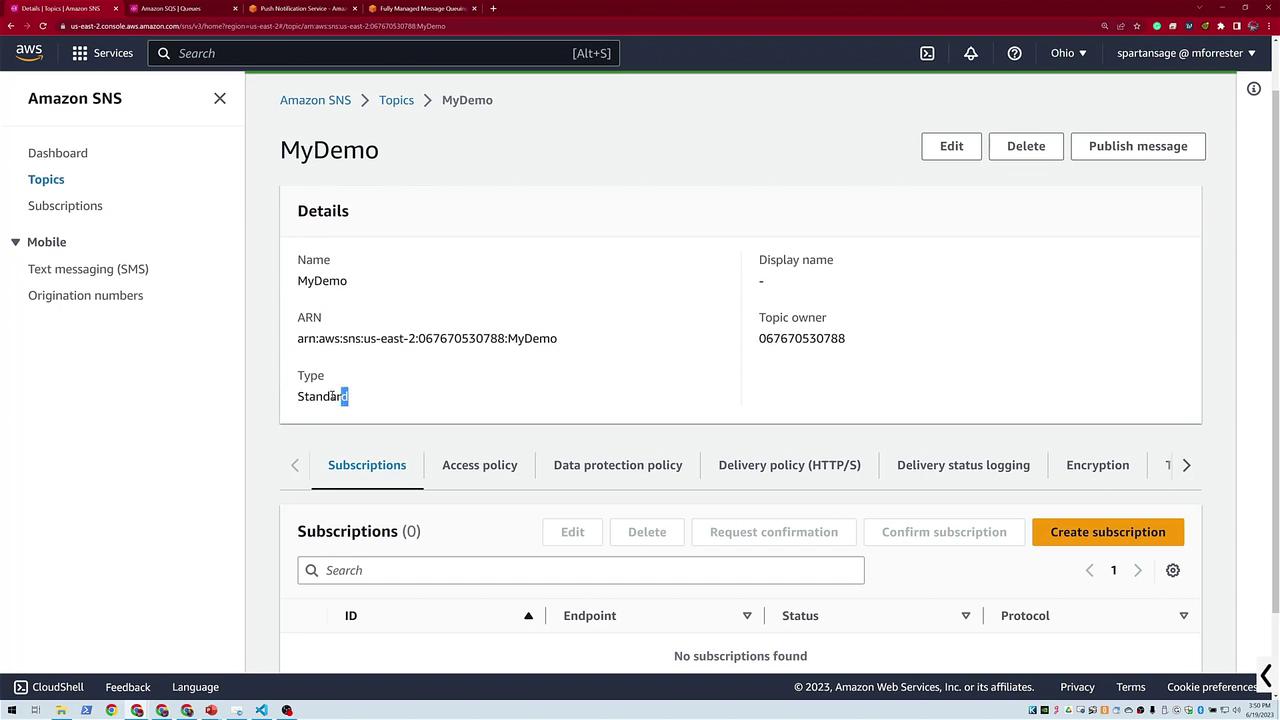Switch to the Access policy tab
The width and height of the screenshot is (1280, 720).
[479, 465]
